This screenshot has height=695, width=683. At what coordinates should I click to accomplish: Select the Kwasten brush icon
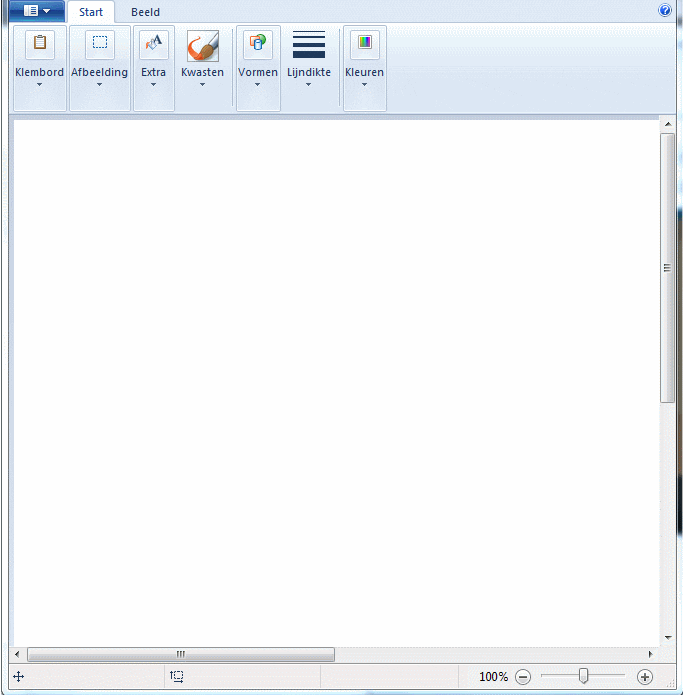pos(203,46)
